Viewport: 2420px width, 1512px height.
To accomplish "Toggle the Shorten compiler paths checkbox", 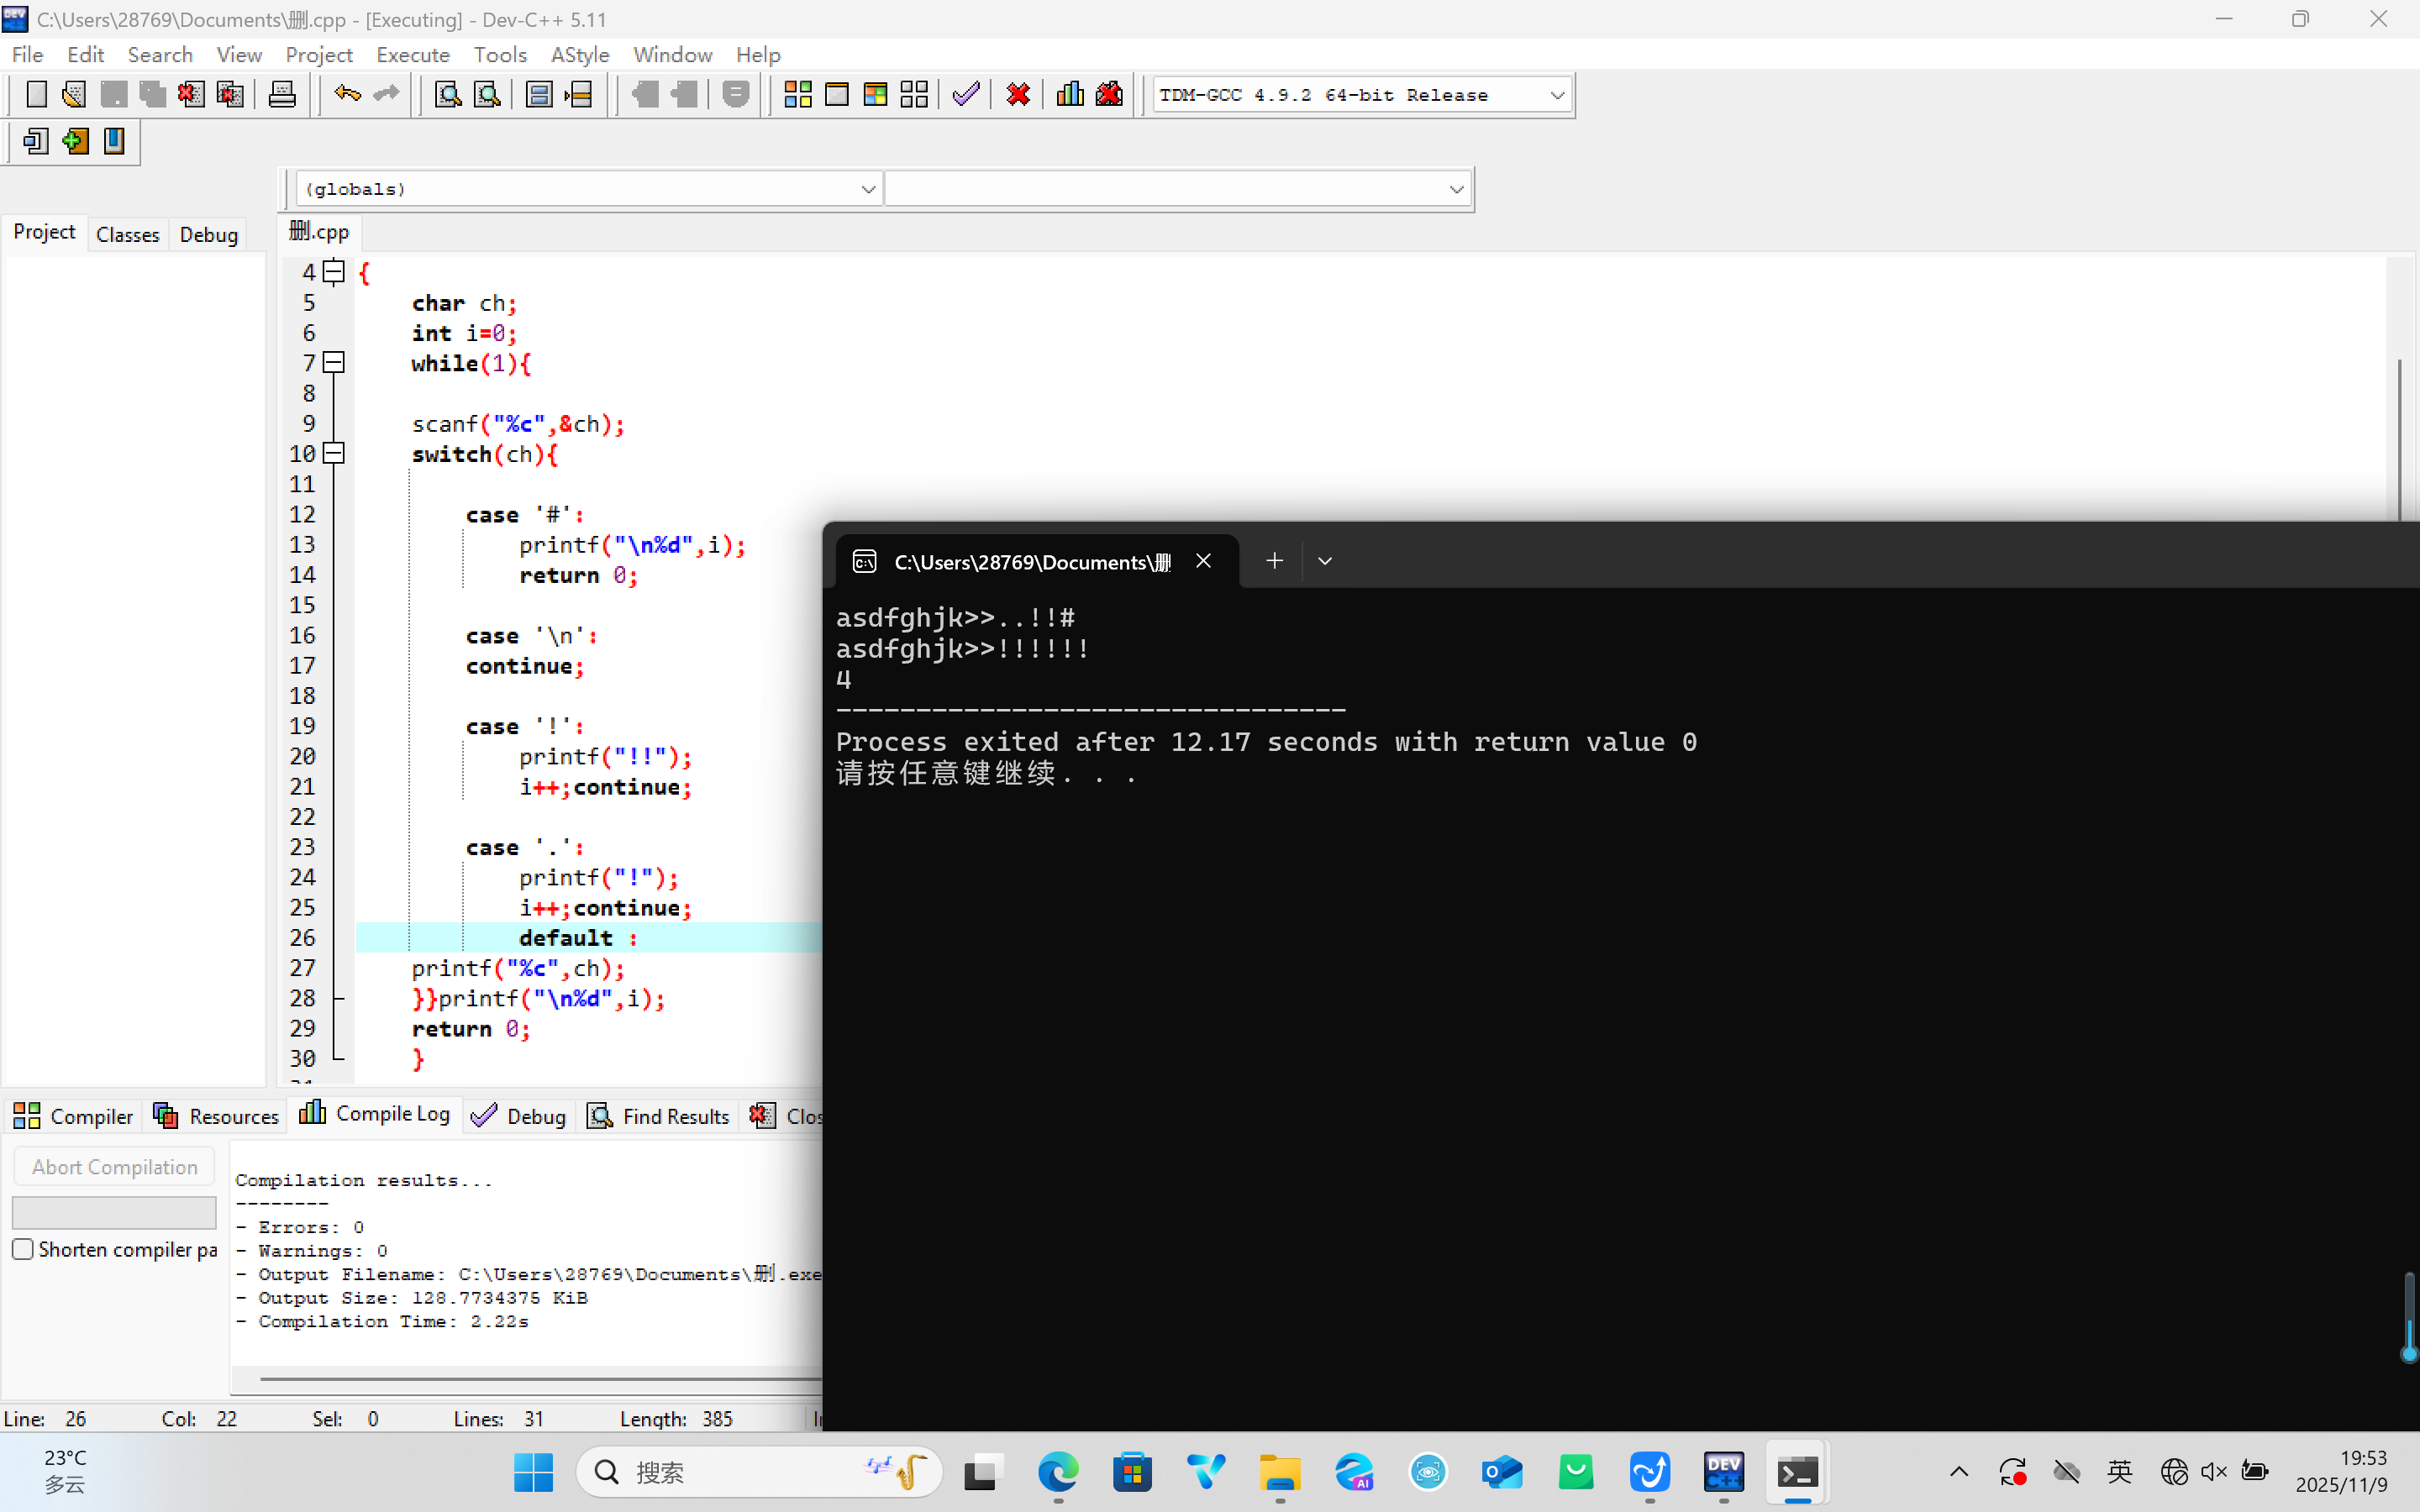I will click(x=23, y=1249).
